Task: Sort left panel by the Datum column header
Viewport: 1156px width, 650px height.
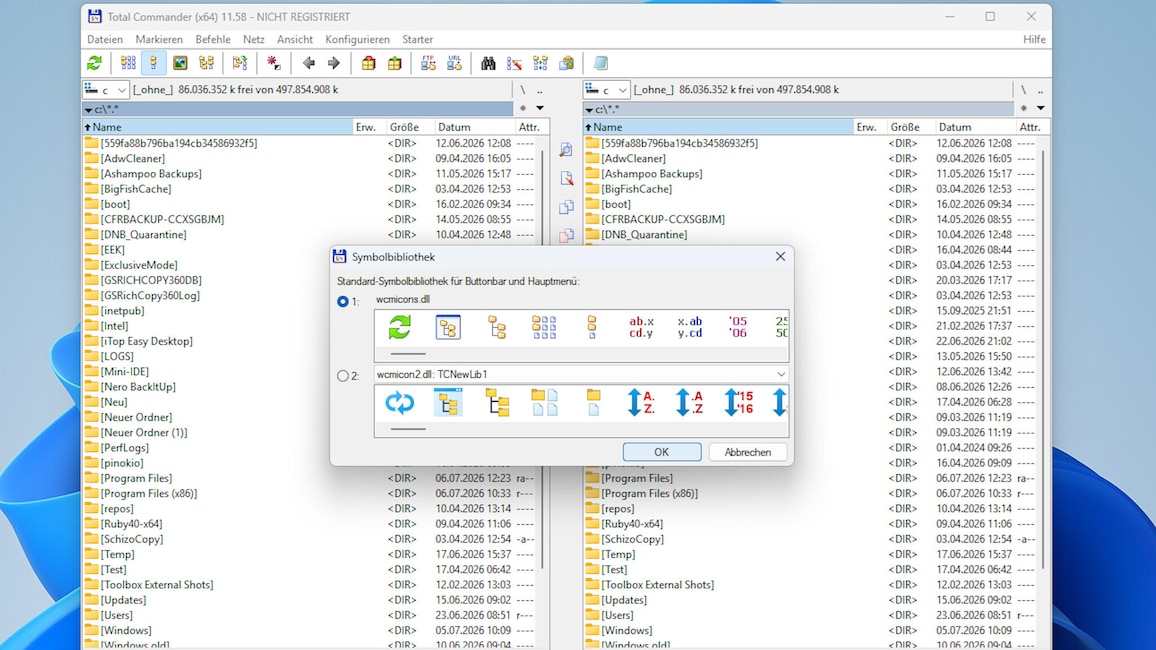Action: point(473,127)
